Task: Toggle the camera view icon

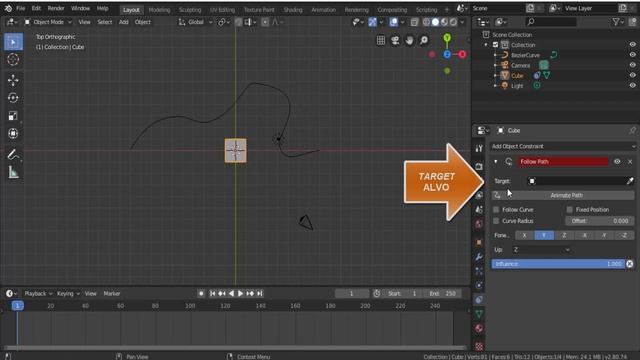Action: pyautogui.click(x=395, y=40)
